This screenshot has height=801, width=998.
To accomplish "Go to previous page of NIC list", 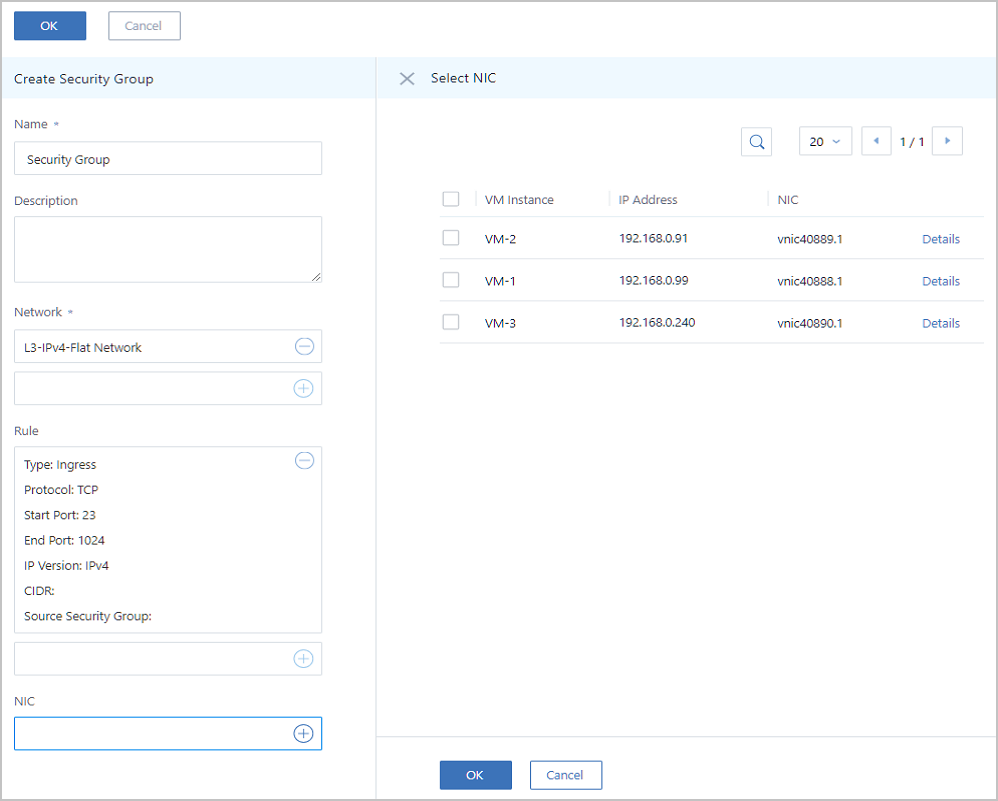I will tap(876, 141).
